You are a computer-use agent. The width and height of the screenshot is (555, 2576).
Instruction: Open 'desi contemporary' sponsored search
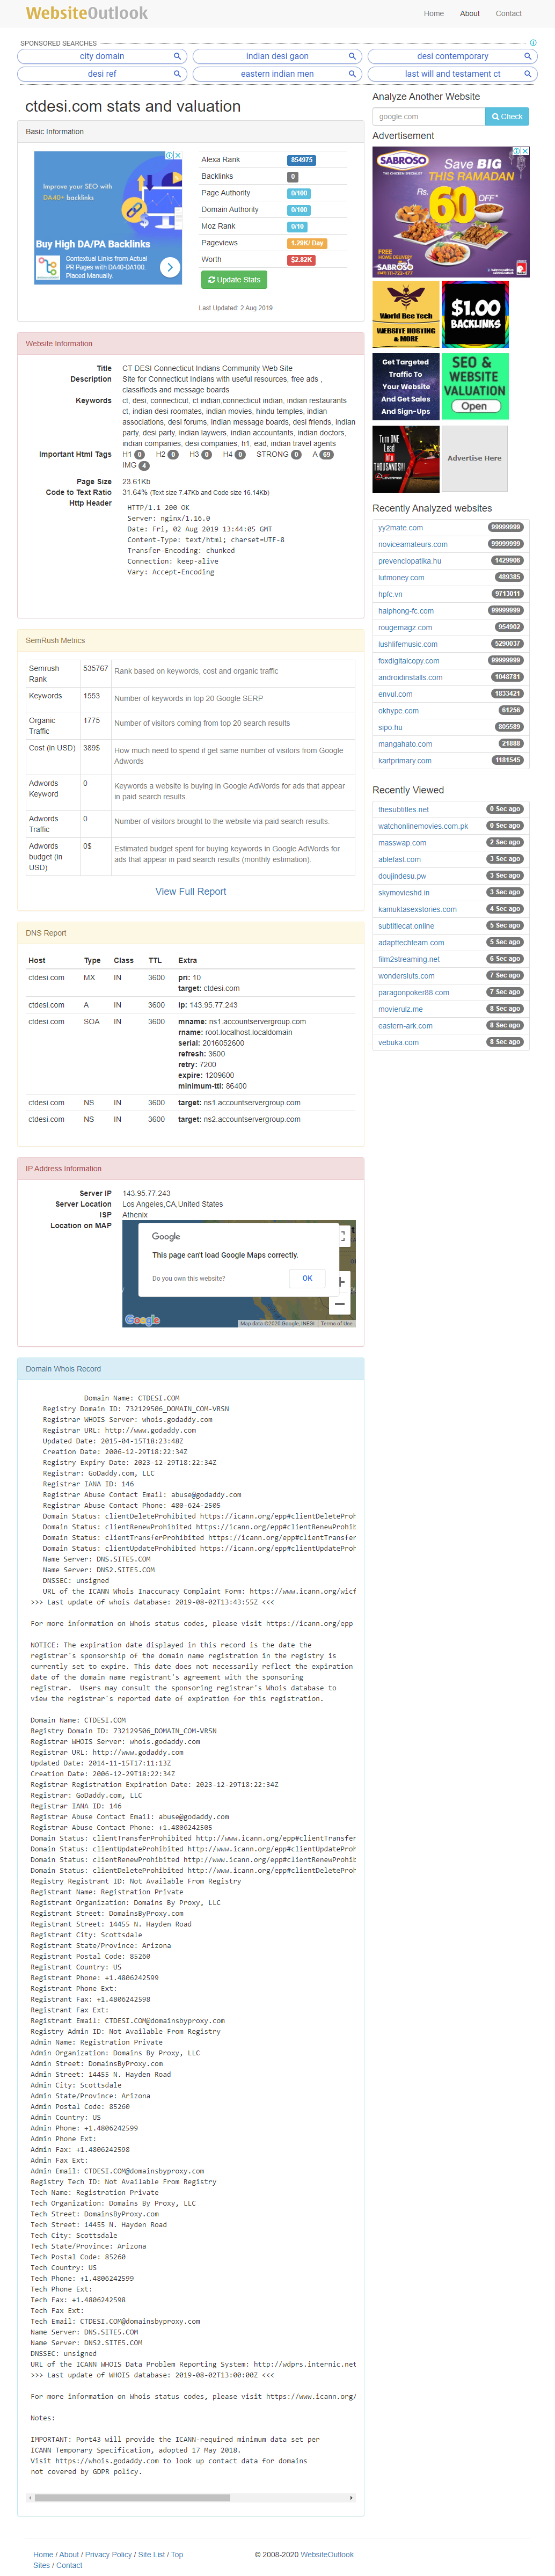452,56
